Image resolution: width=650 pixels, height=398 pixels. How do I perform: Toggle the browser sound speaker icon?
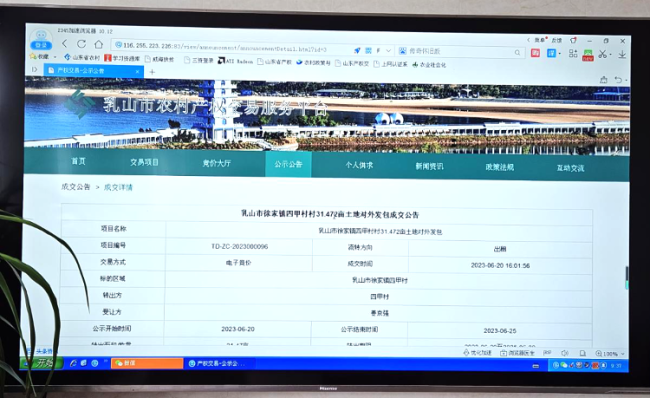click(564, 353)
